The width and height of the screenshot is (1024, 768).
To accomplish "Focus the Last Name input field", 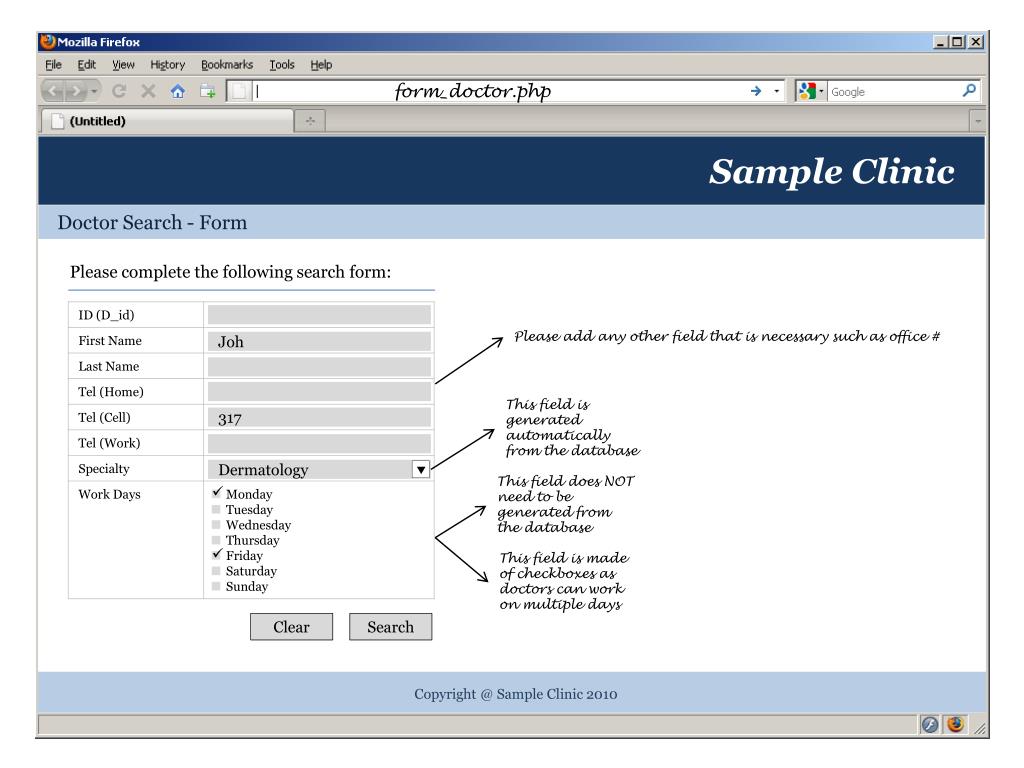I will coord(319,366).
